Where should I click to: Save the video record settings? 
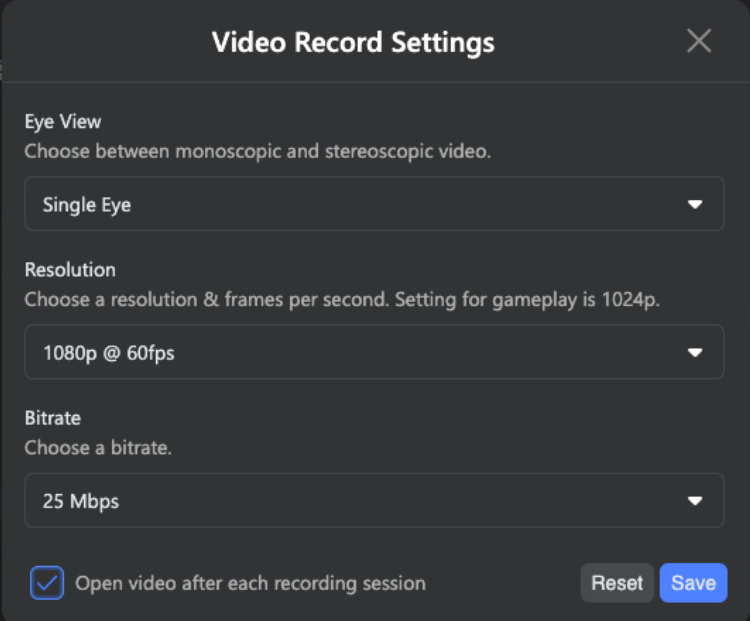pyautogui.click(x=693, y=583)
